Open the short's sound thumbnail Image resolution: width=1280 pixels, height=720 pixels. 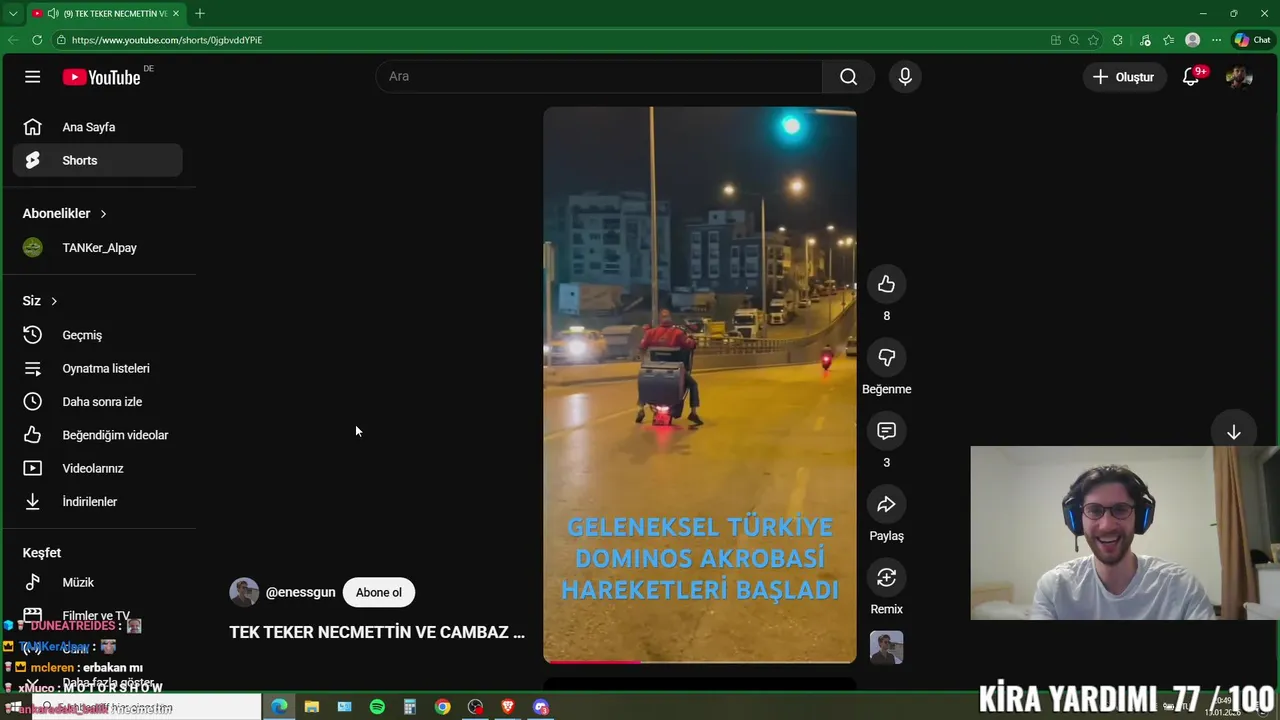click(x=886, y=647)
